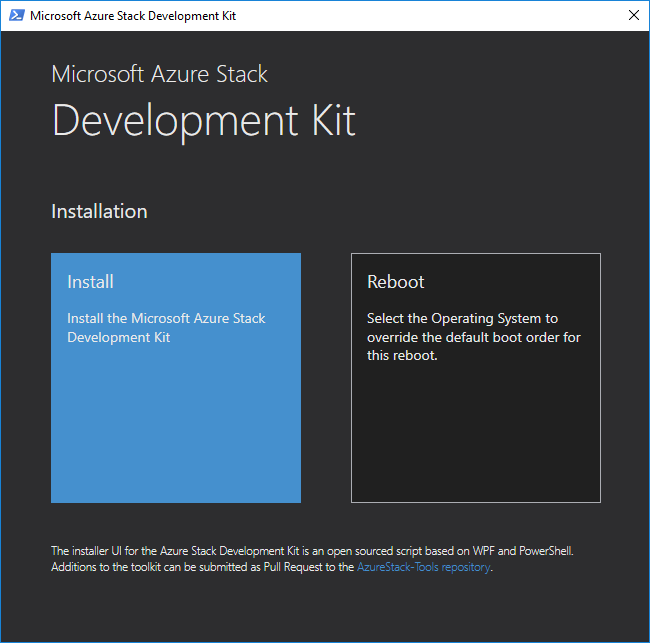Click the "Install" title inside the blue tile
The image size is (650, 643).
tap(90, 282)
